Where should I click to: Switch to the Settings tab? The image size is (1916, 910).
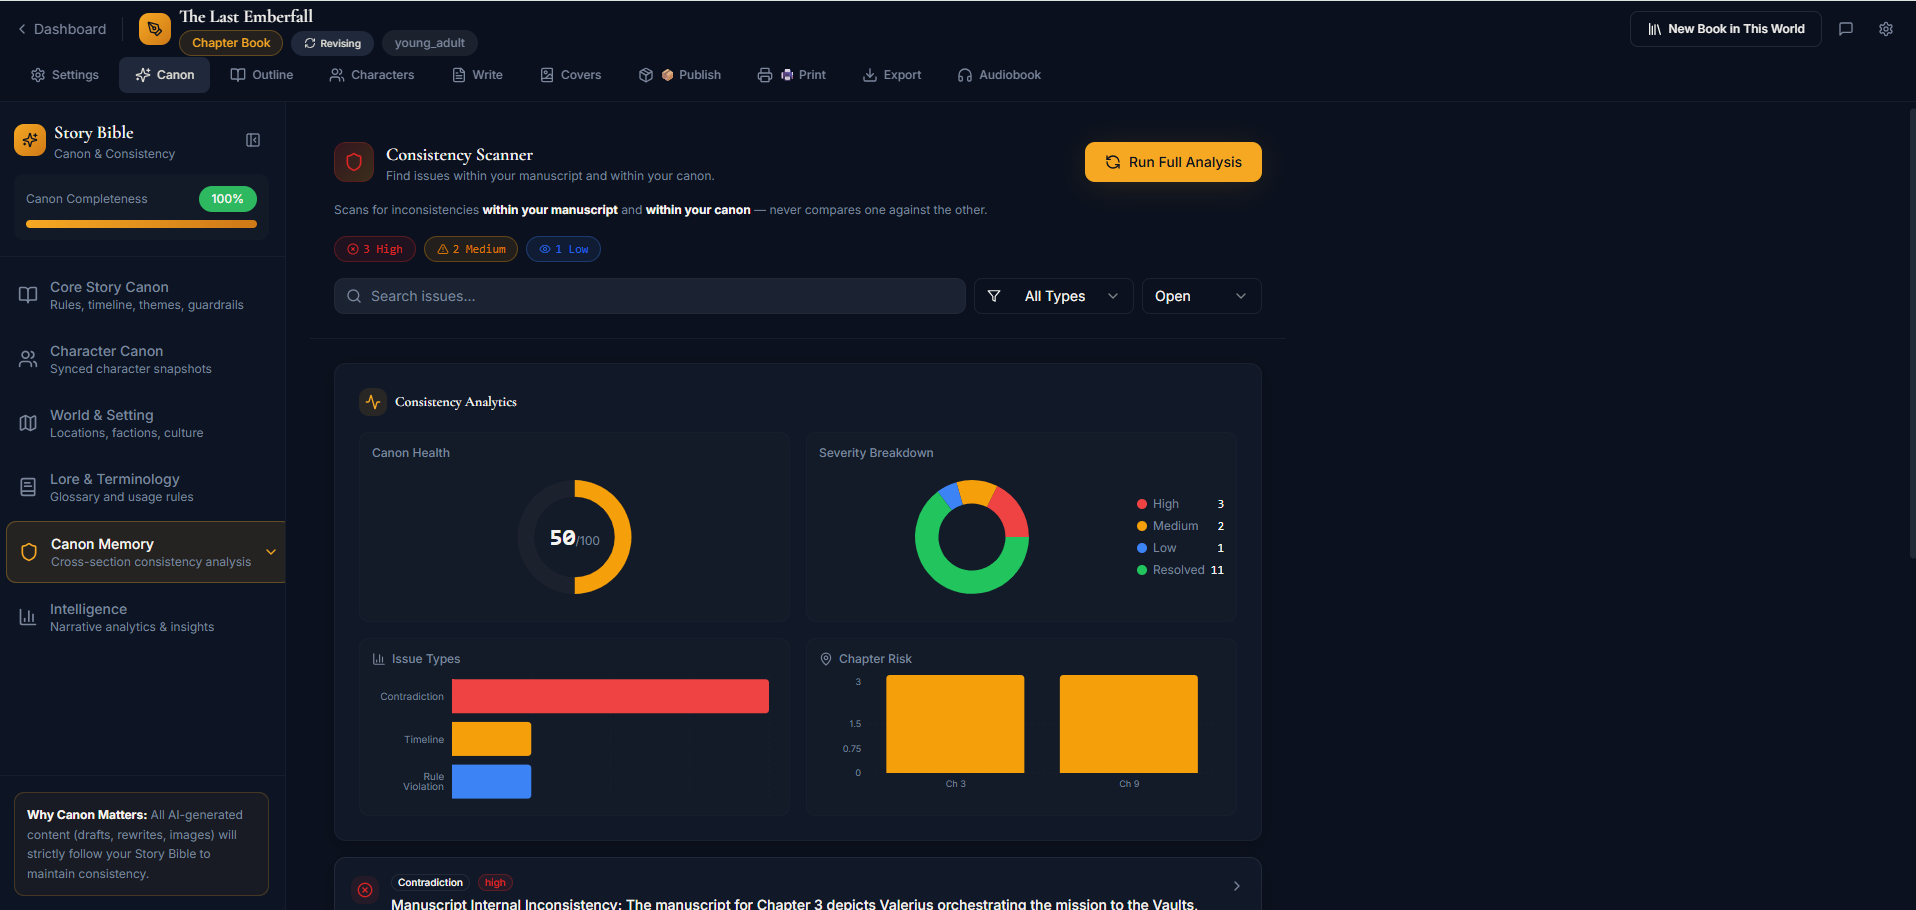pyautogui.click(x=65, y=75)
